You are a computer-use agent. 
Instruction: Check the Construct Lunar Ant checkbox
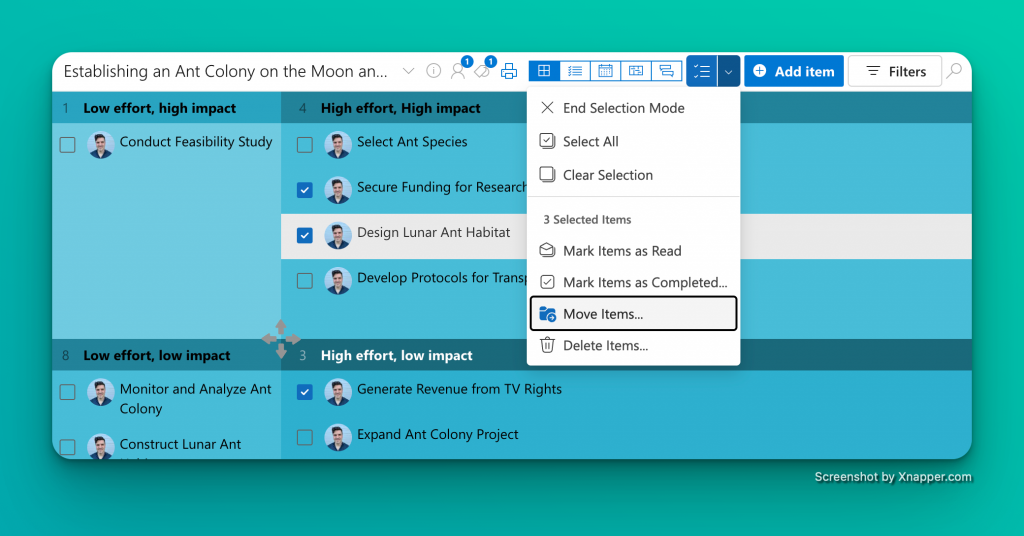point(67,447)
